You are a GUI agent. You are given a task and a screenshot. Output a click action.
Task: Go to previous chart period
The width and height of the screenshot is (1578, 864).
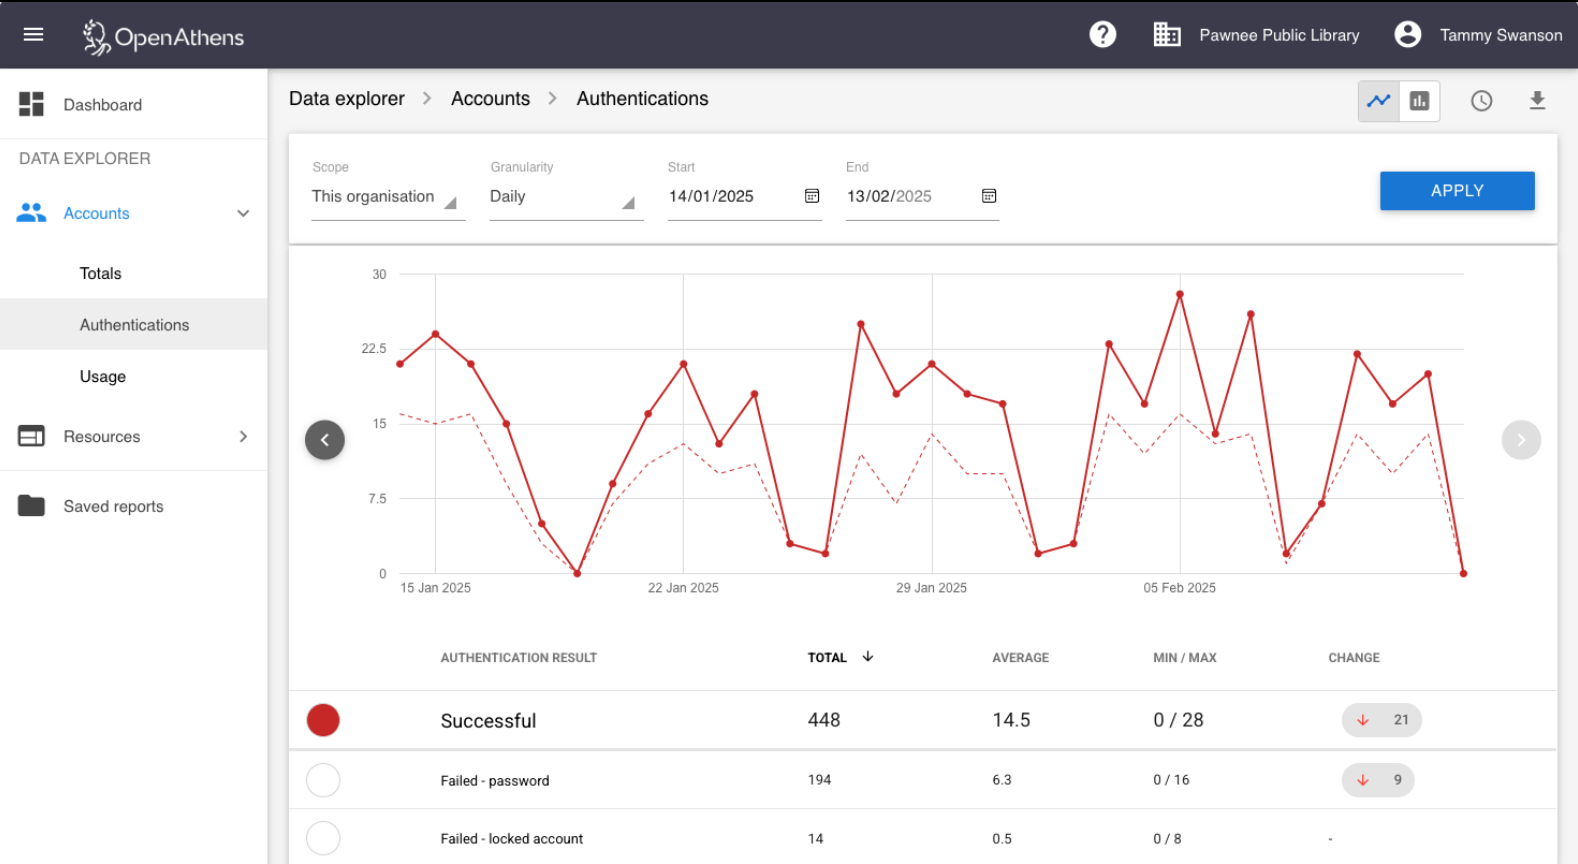pos(325,440)
